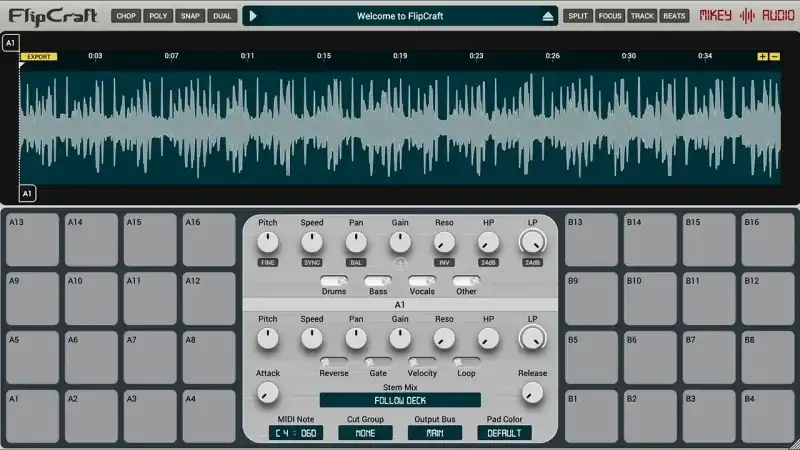
Task: Open the Stem Mix FOLLOW DECK dropdown
Action: click(400, 401)
